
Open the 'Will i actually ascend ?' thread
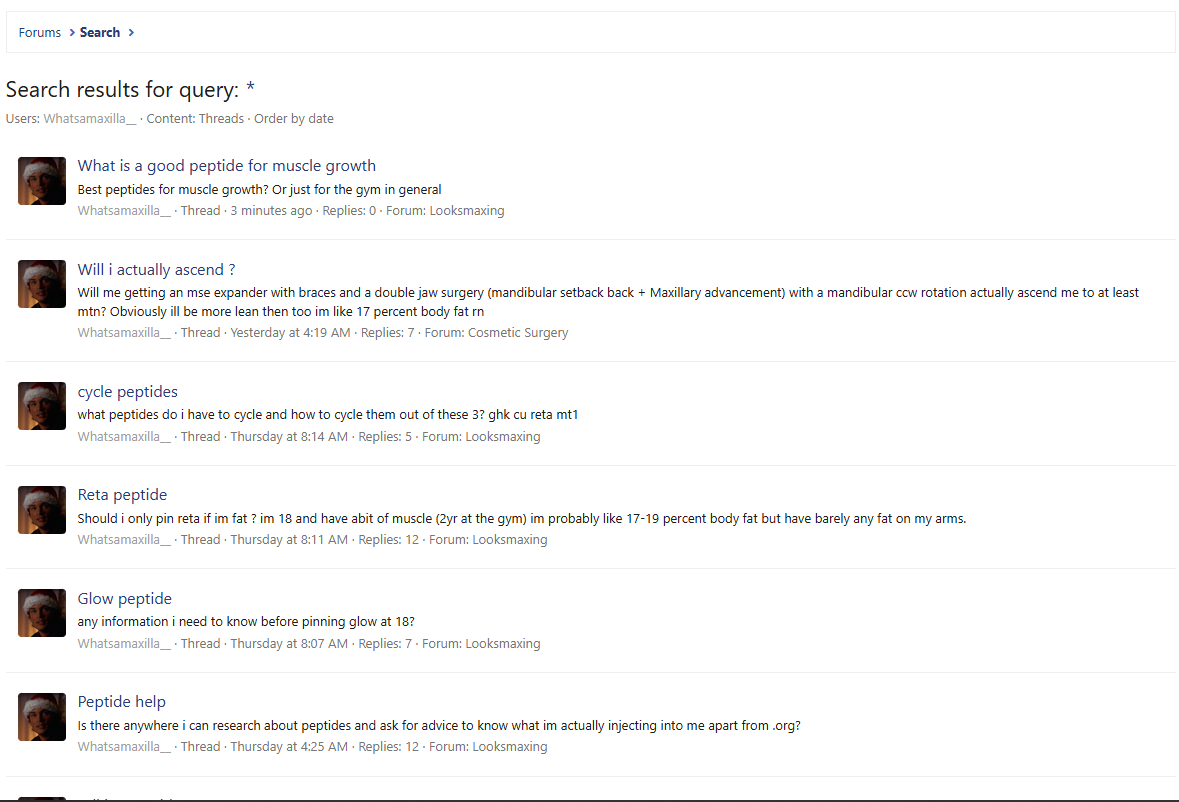[156, 270]
